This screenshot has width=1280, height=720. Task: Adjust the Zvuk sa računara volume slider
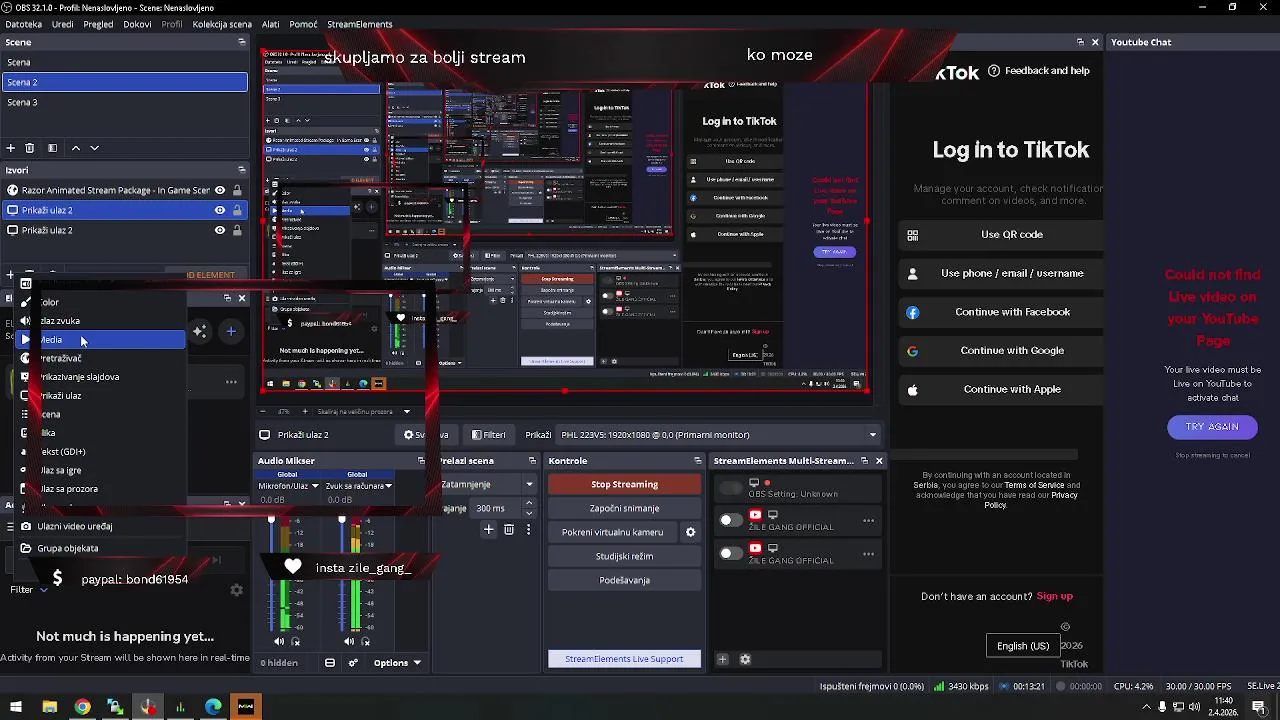pos(342,521)
